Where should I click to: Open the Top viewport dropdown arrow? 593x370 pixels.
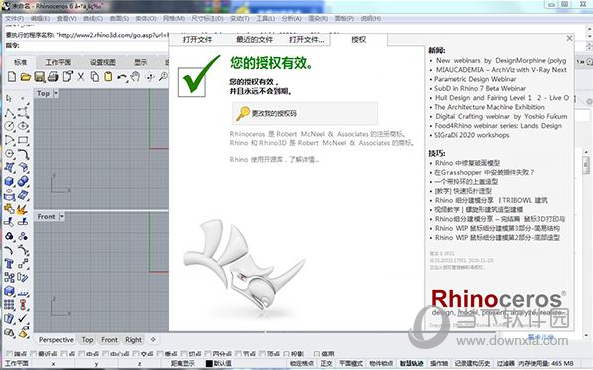click(56, 93)
